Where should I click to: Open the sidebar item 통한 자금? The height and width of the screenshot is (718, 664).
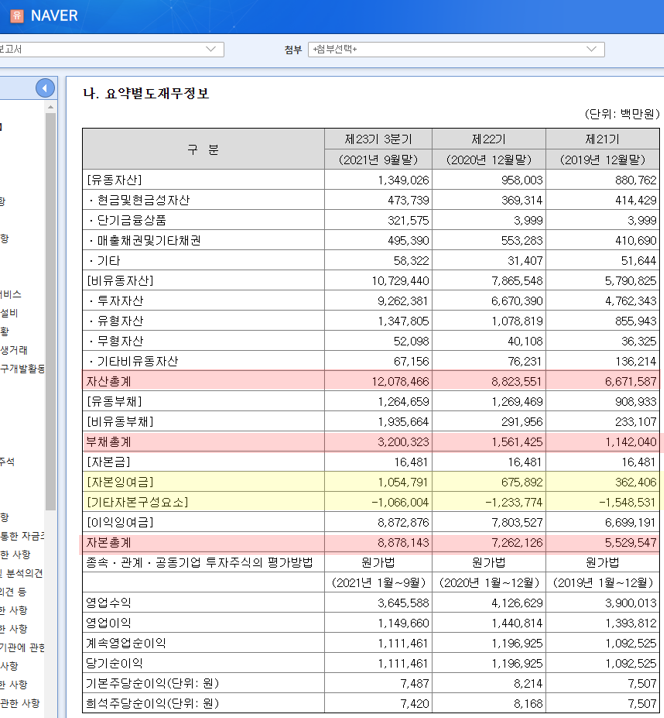click(22, 535)
